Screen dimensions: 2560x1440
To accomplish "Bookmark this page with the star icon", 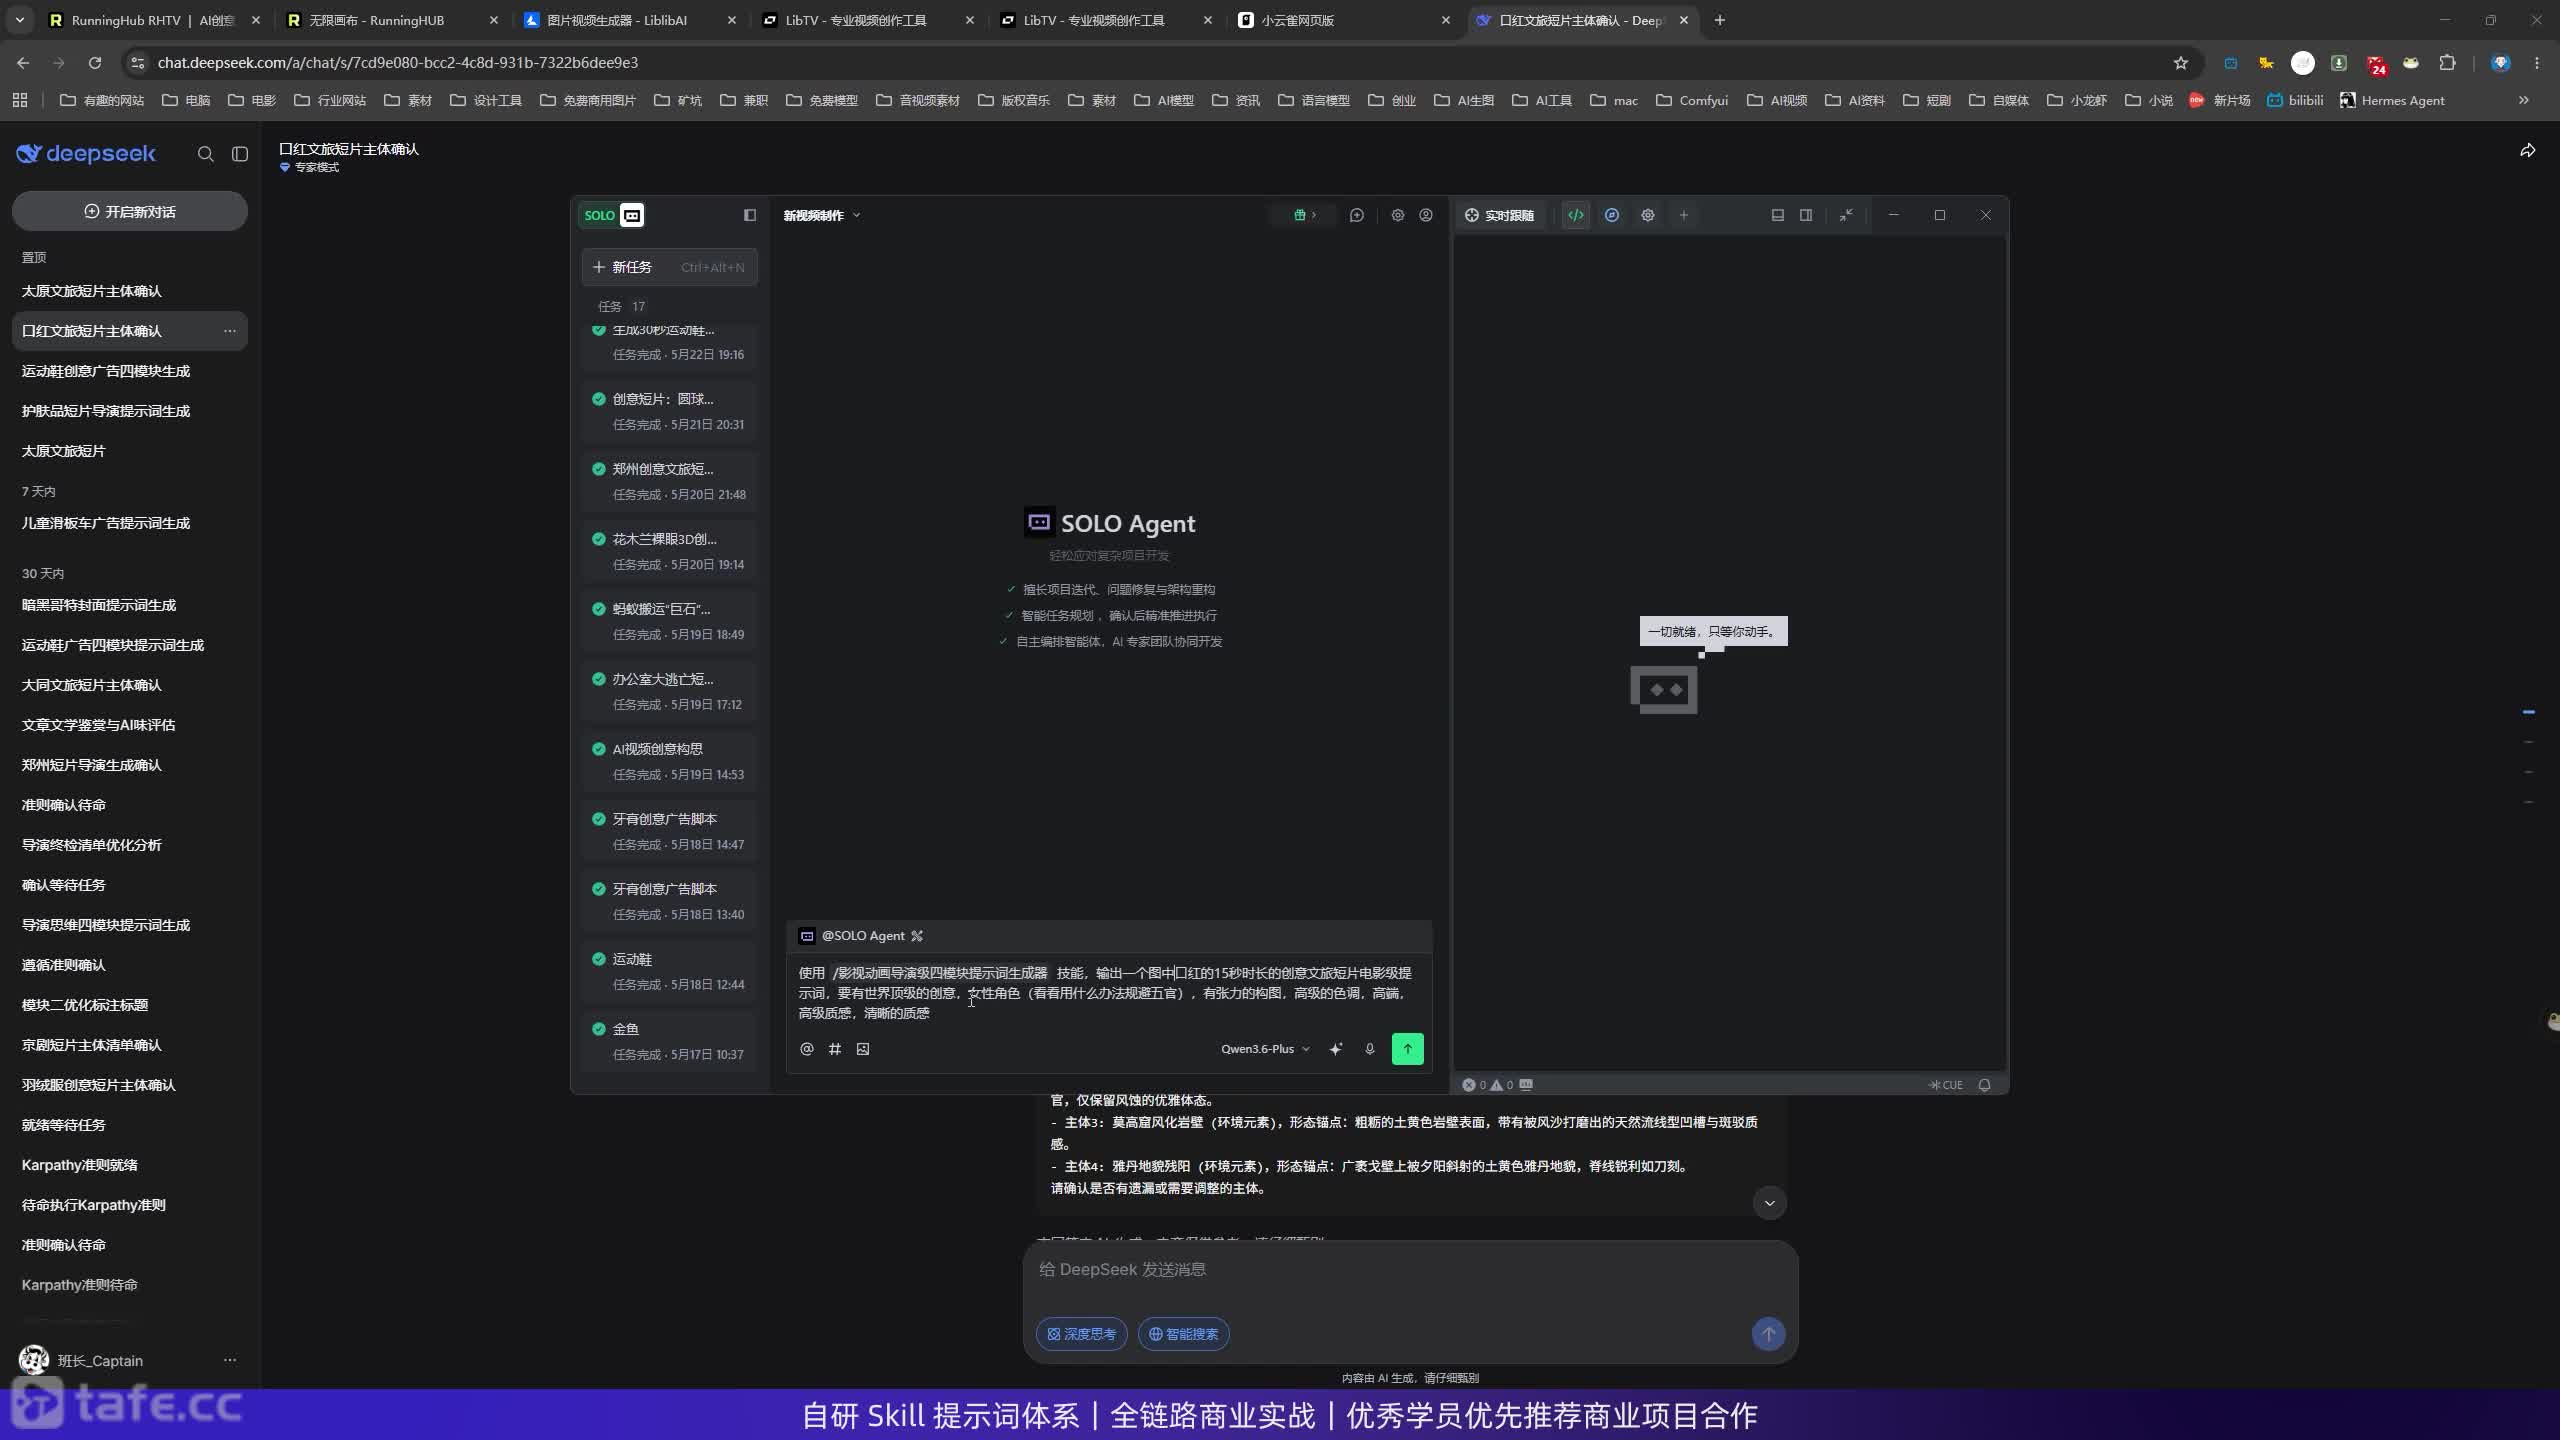I will tap(2181, 63).
